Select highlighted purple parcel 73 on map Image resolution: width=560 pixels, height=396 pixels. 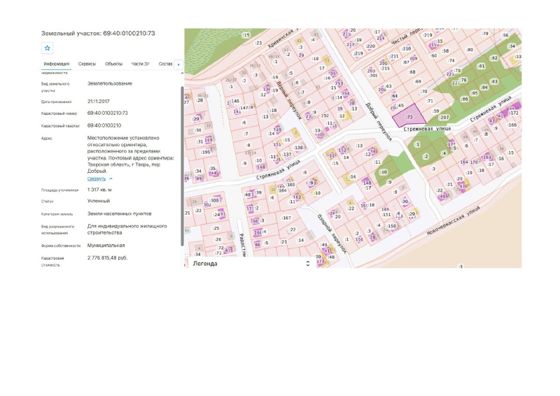pos(409,116)
